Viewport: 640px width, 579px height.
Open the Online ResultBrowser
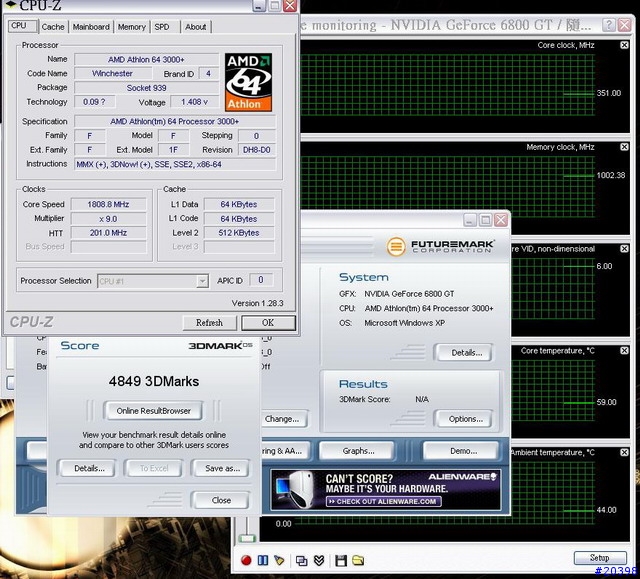[x=153, y=411]
